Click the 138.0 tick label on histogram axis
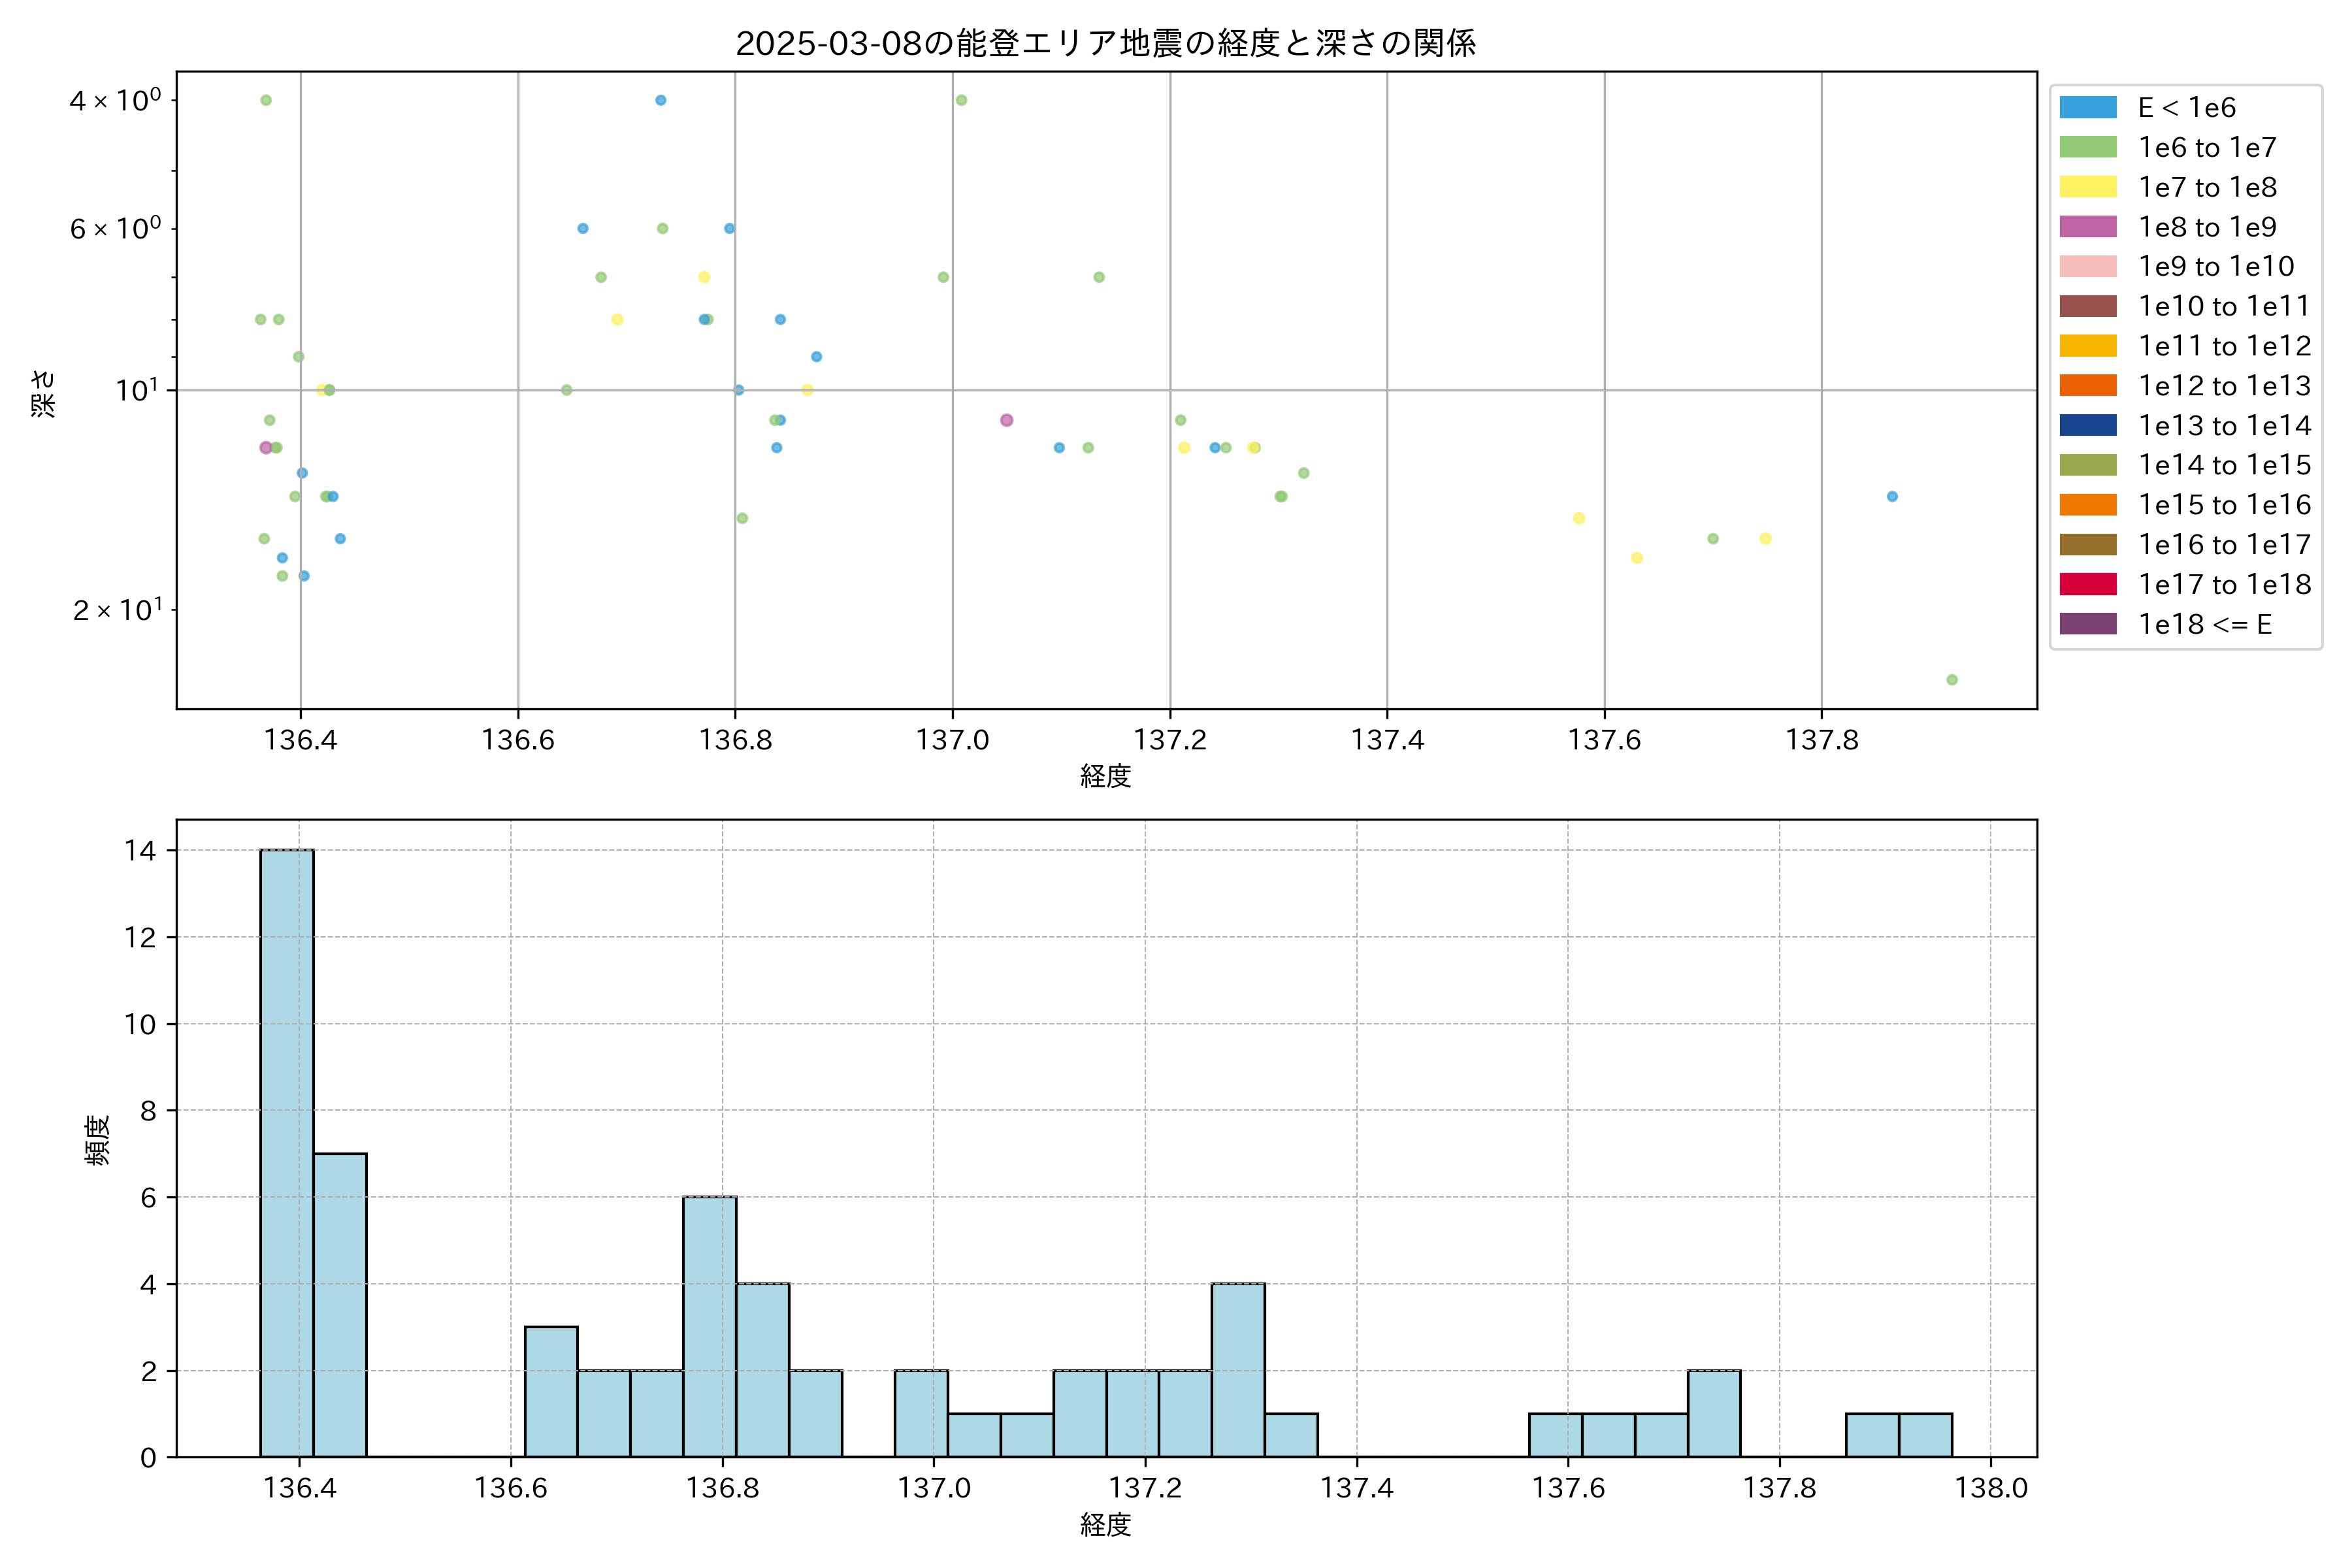Viewport: 2352px width, 1568px height. click(1990, 1488)
